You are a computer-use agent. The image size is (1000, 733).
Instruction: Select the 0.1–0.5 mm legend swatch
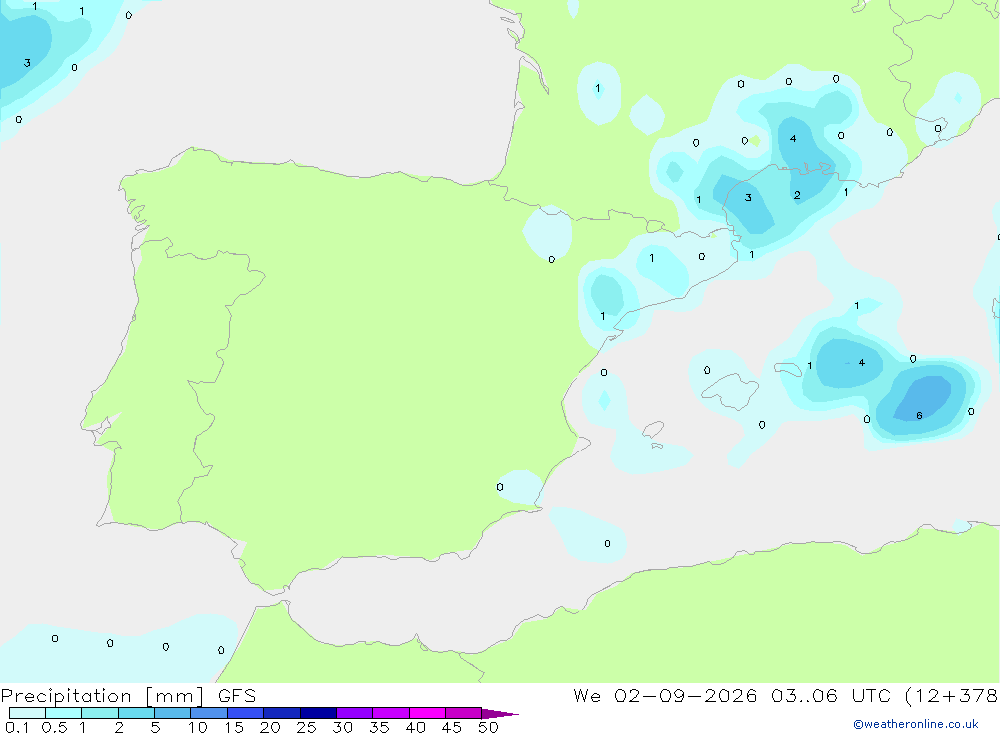coord(27,713)
